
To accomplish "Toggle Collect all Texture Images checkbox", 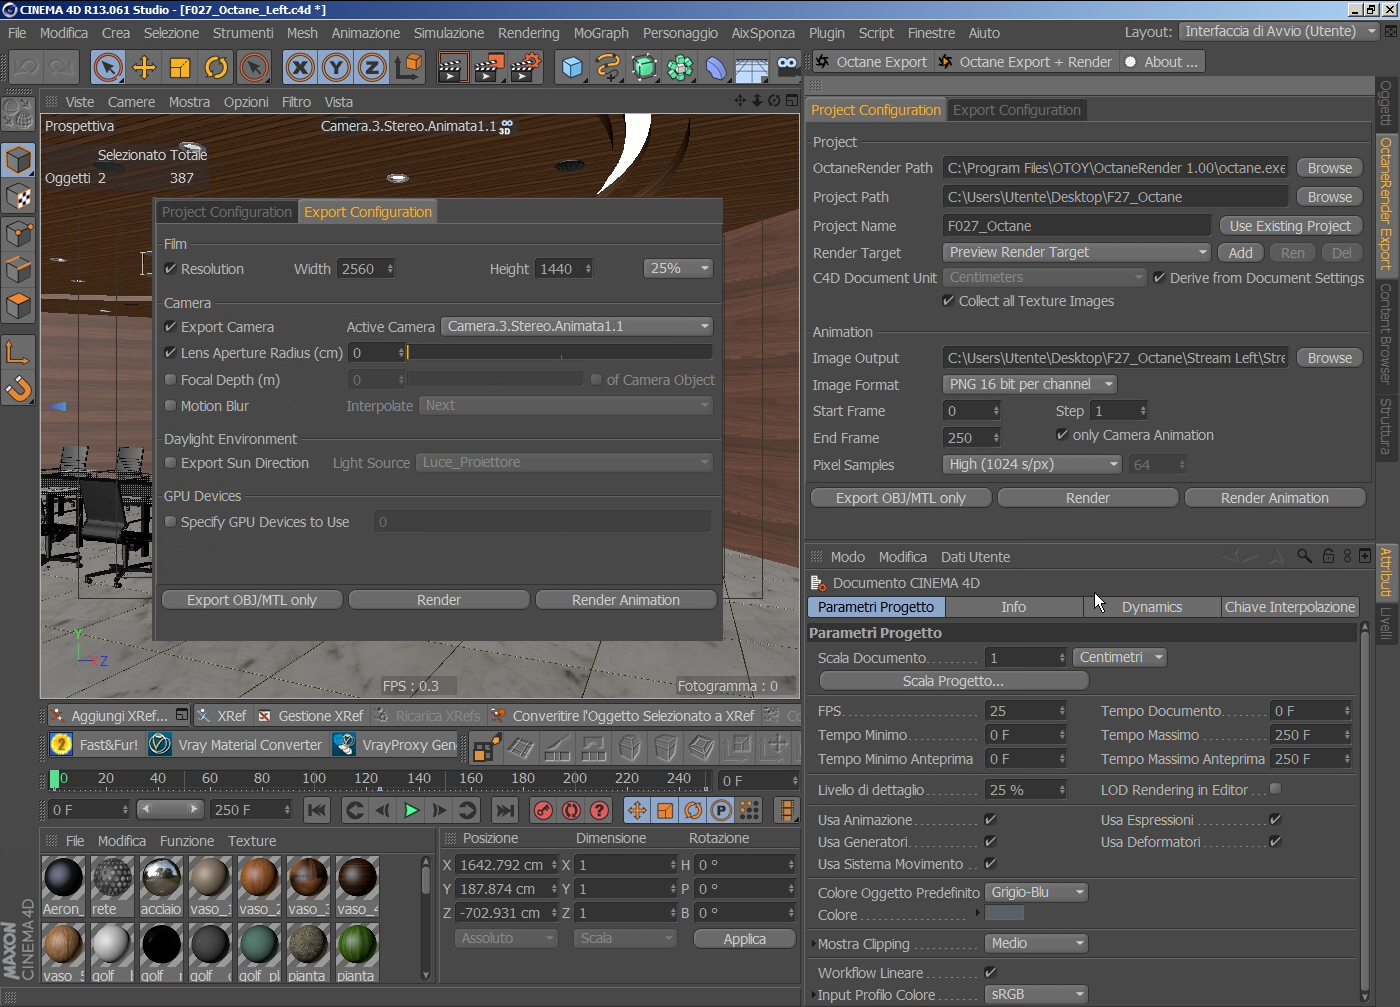I will (948, 301).
